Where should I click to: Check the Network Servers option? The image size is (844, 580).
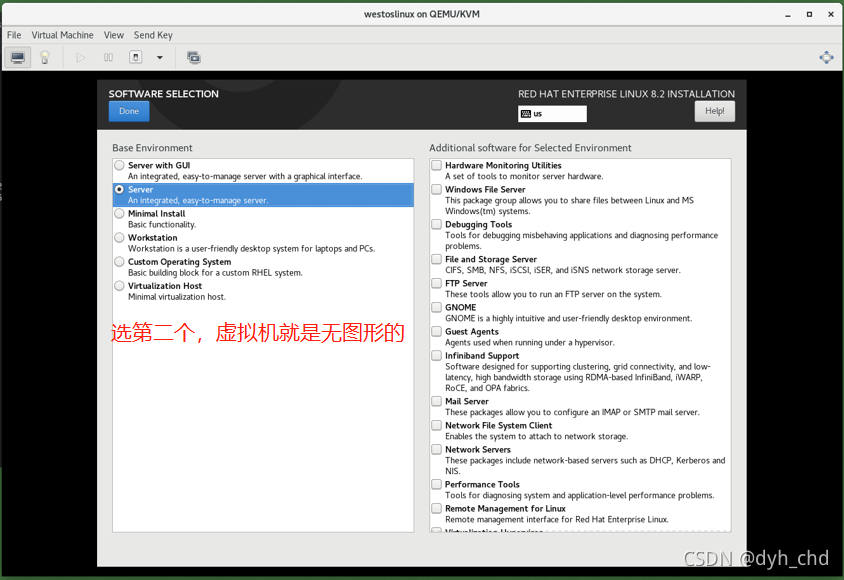(x=437, y=449)
